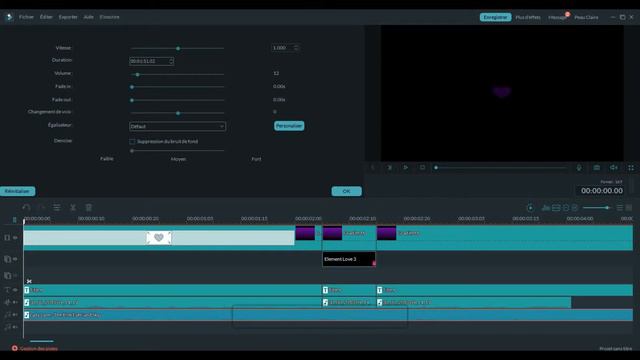Click OK to confirm audio settings

pos(347,191)
